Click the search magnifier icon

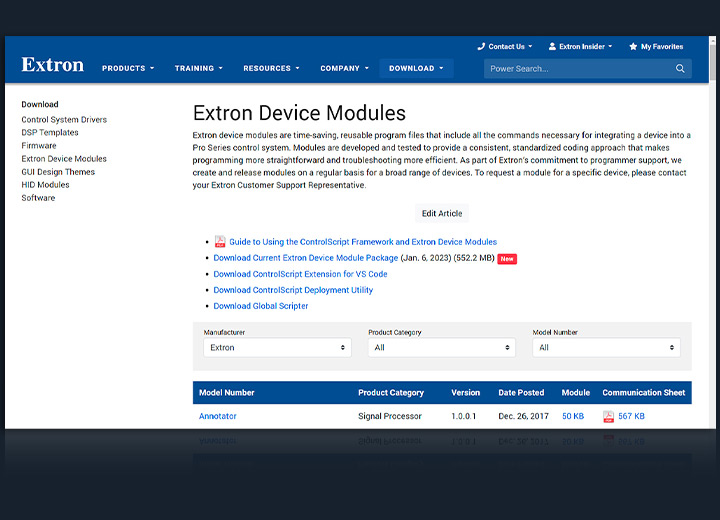680,68
